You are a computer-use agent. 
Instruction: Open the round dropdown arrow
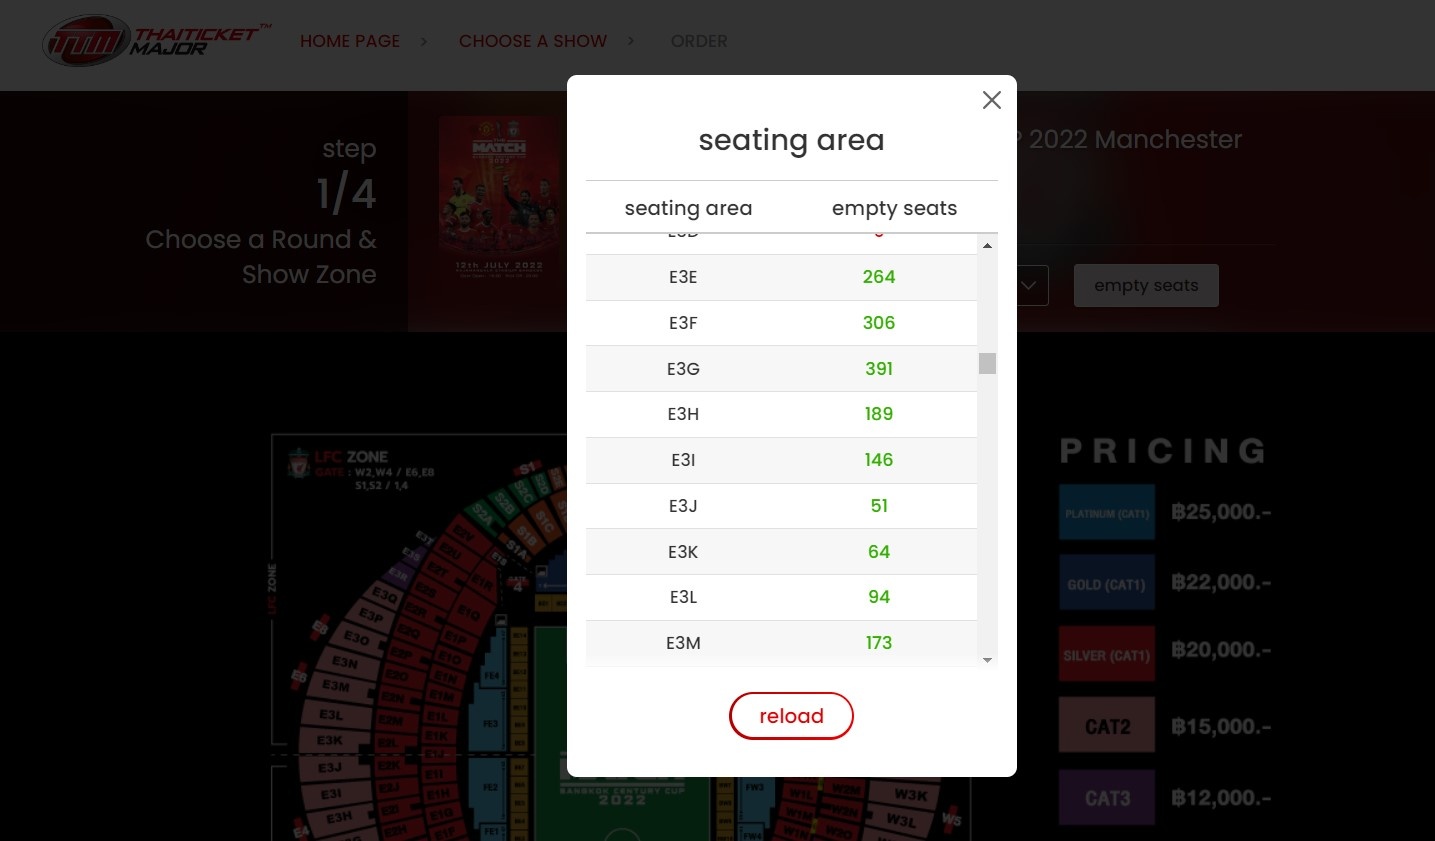(1030, 286)
